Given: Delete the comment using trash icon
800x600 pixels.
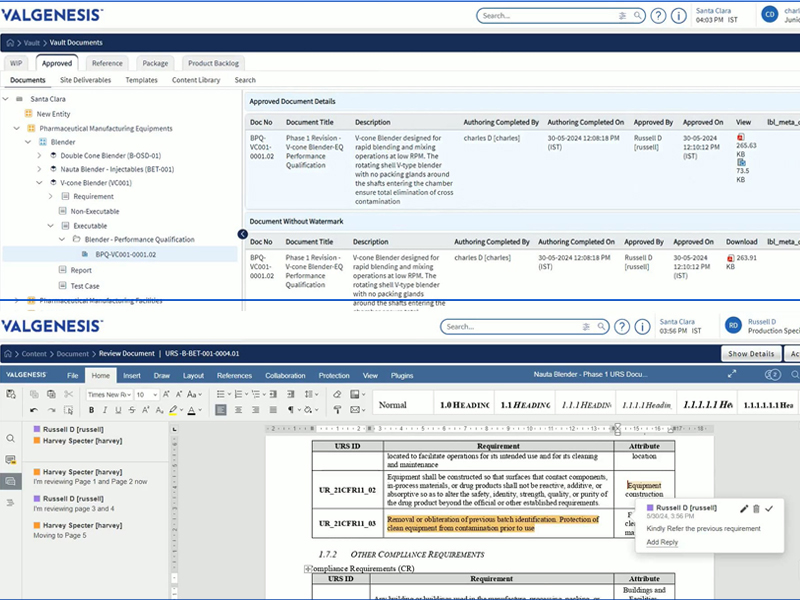Looking at the screenshot, I should (x=756, y=510).
